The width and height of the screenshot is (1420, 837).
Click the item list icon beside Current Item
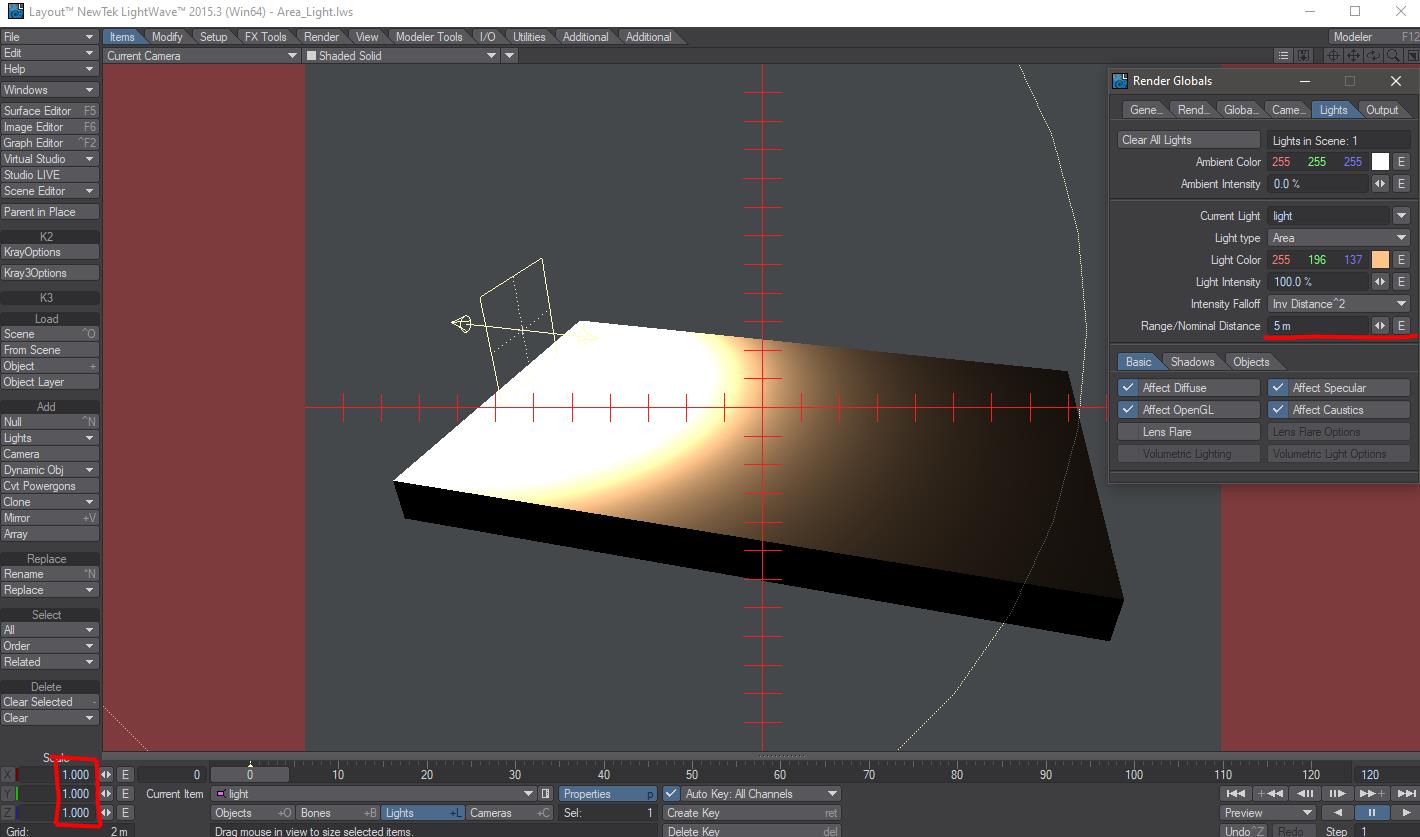[x=545, y=794]
